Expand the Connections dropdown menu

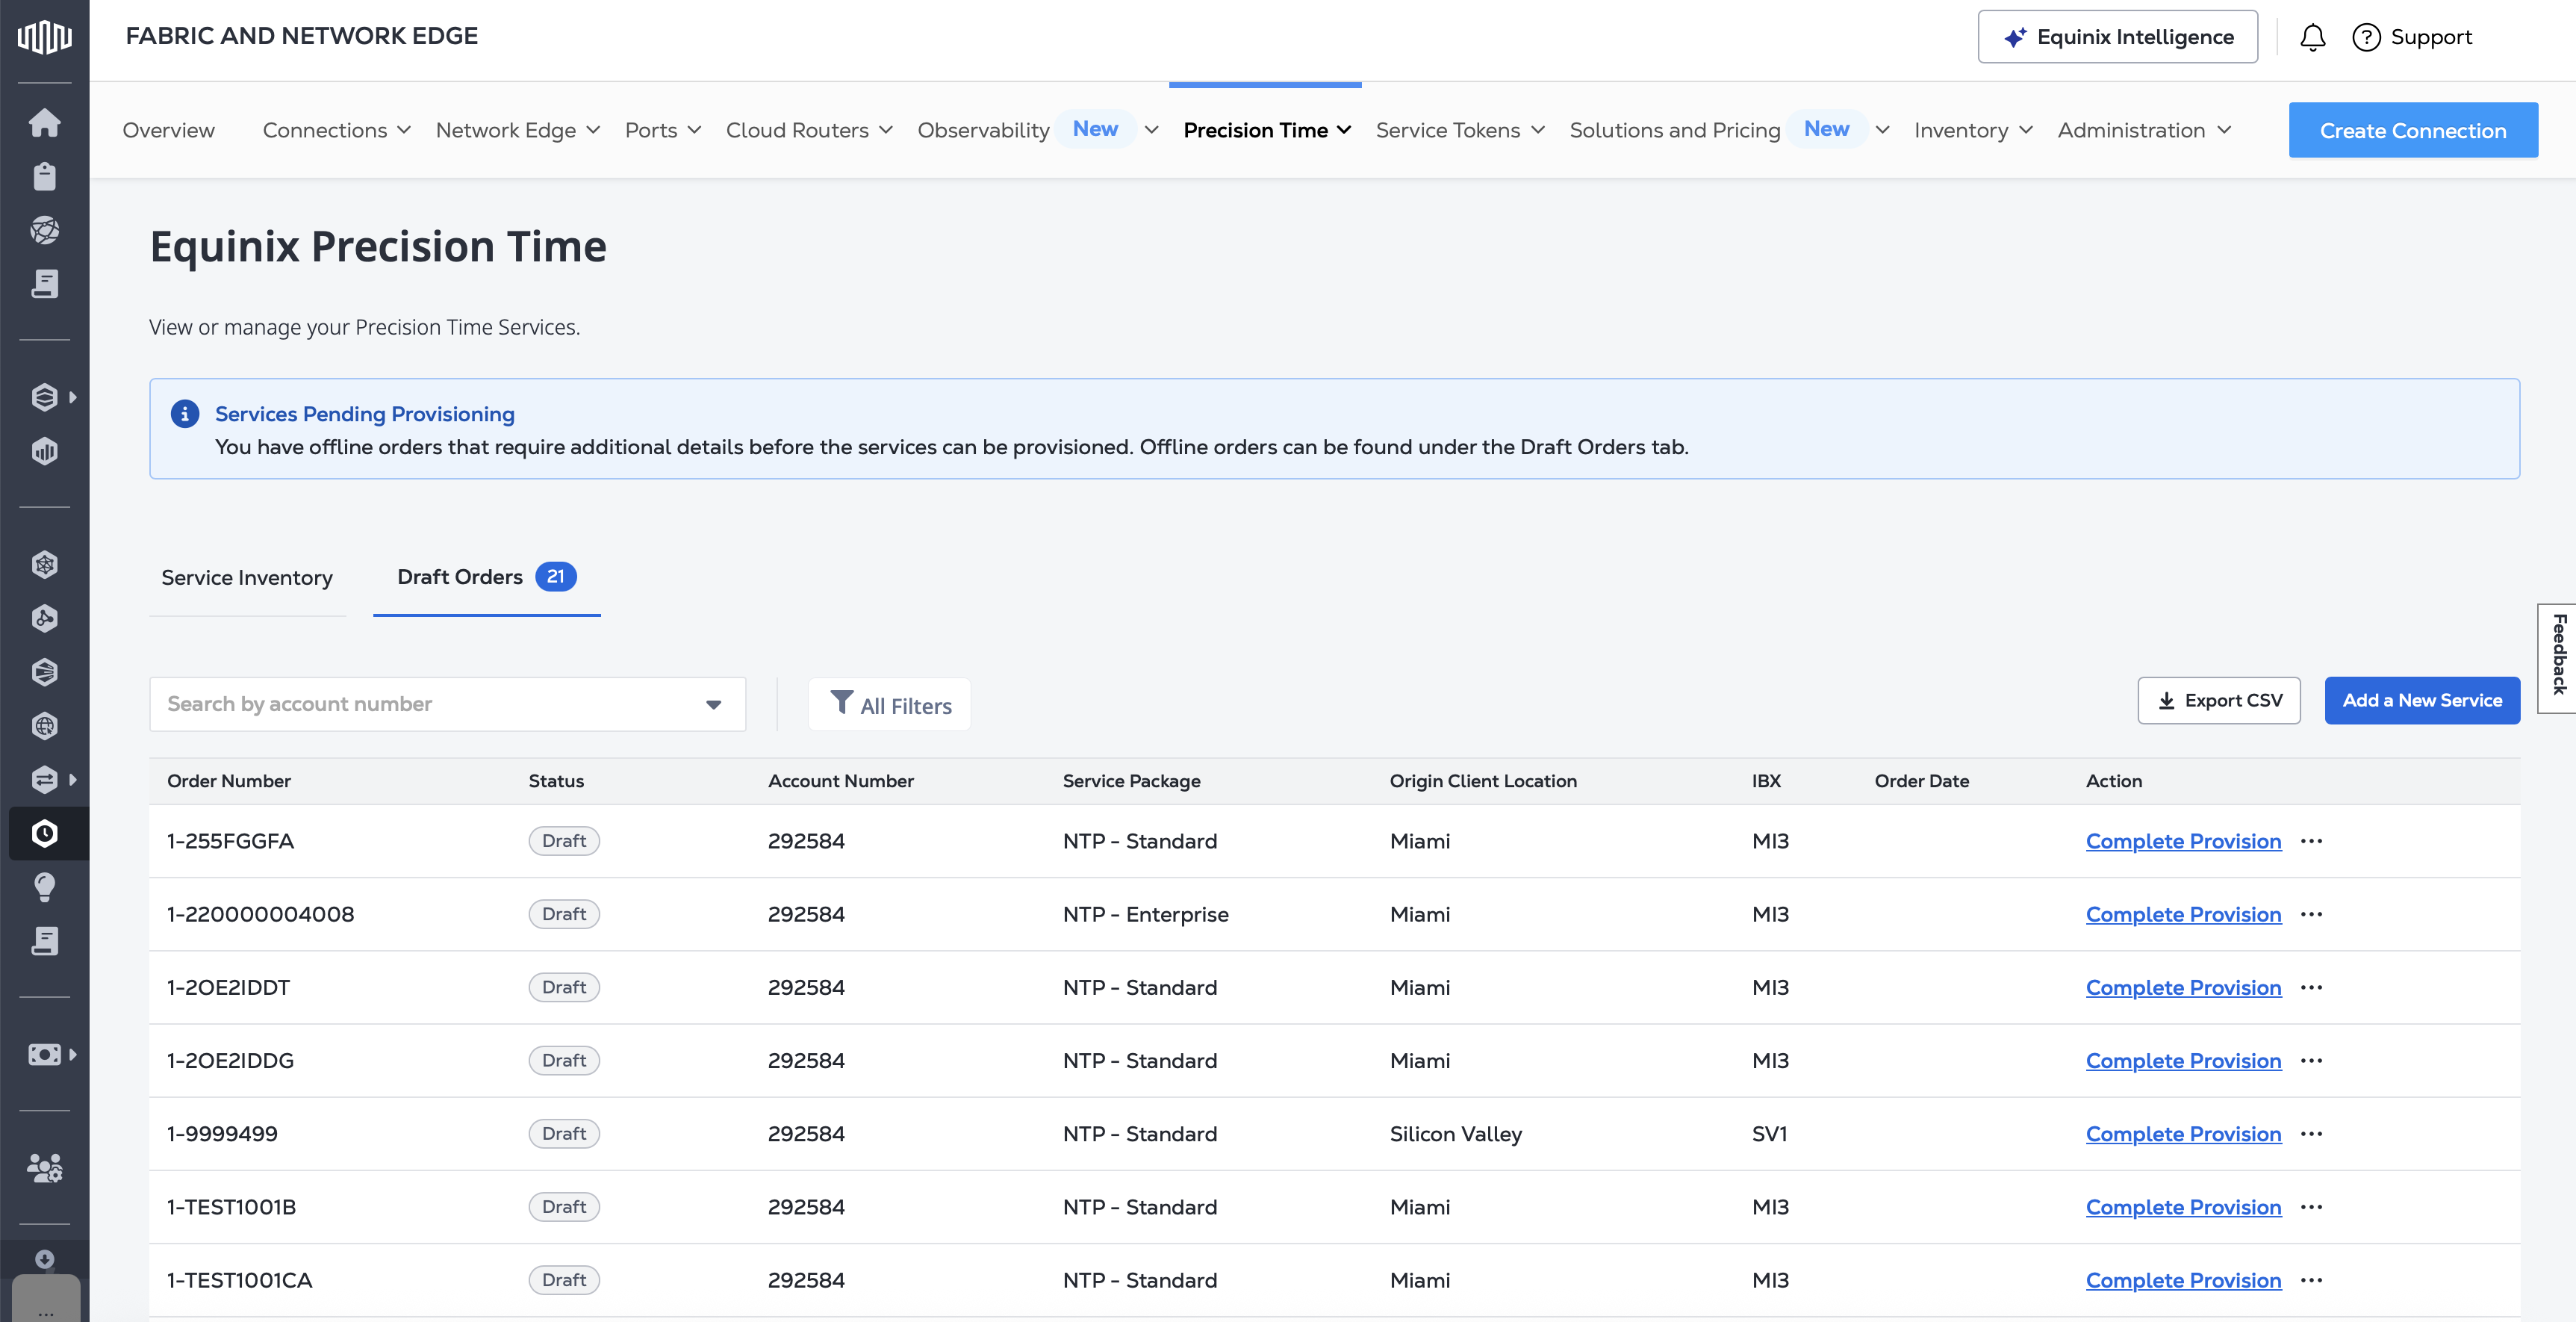pyautogui.click(x=337, y=130)
